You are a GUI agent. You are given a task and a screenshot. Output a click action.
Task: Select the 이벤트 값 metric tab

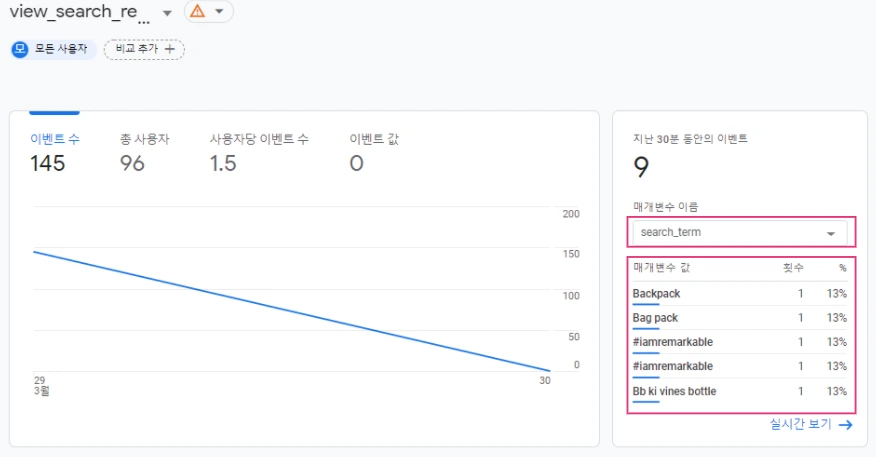click(x=374, y=153)
